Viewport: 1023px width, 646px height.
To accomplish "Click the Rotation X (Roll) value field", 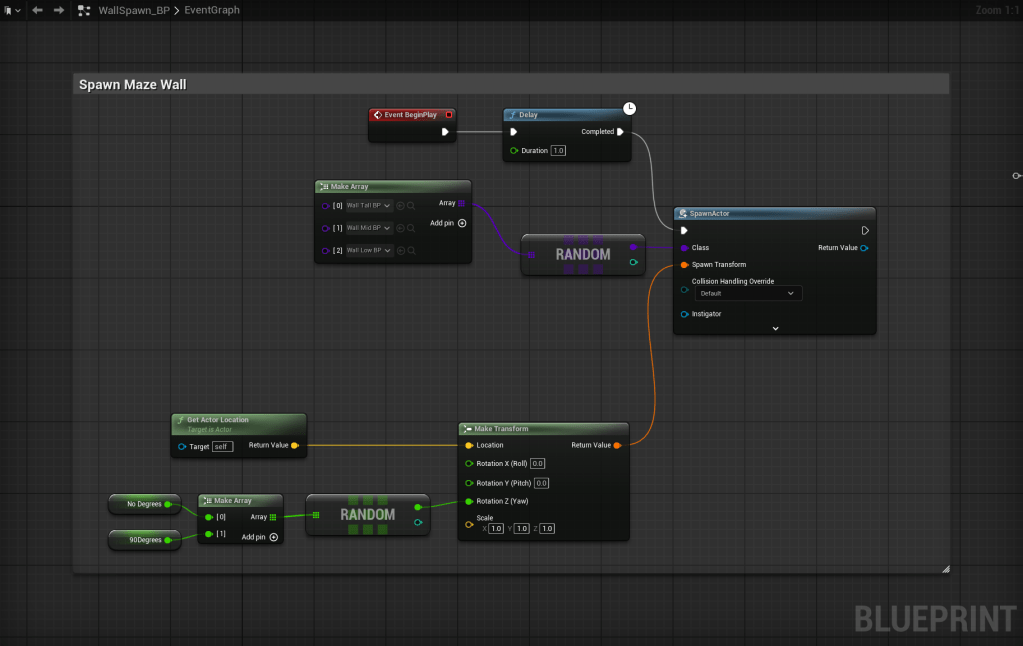I will coord(537,464).
